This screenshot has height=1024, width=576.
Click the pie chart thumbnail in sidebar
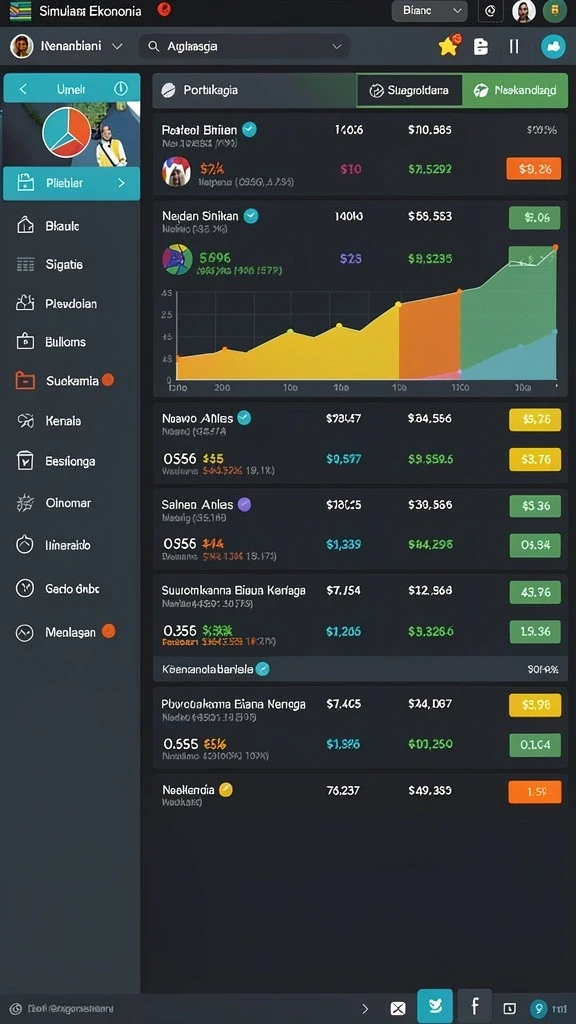[66, 133]
